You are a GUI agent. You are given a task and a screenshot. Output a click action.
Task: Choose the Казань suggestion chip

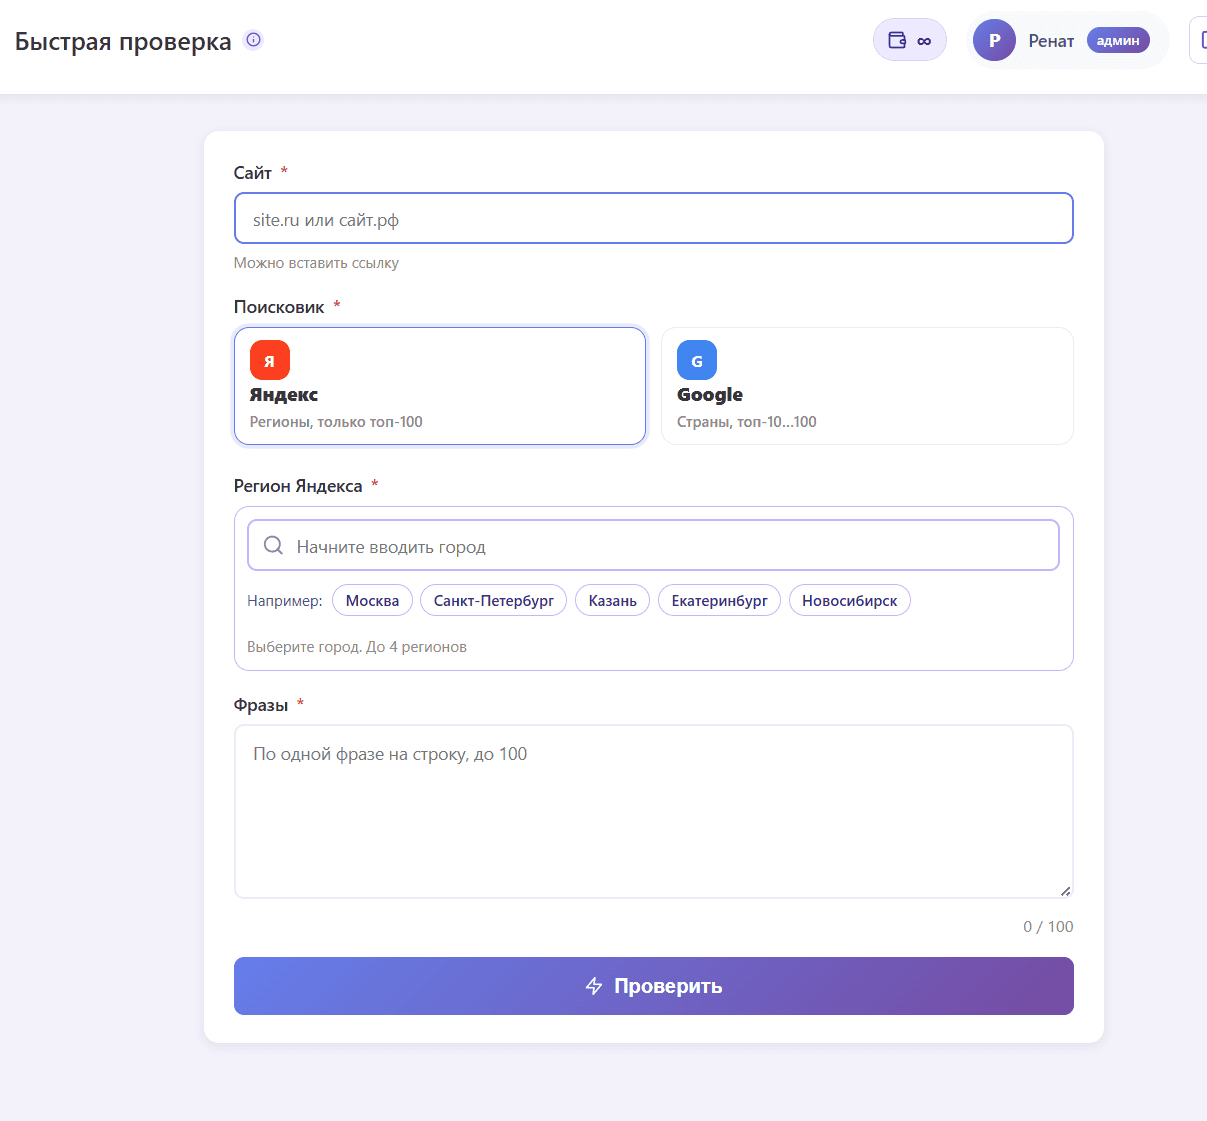(x=612, y=600)
